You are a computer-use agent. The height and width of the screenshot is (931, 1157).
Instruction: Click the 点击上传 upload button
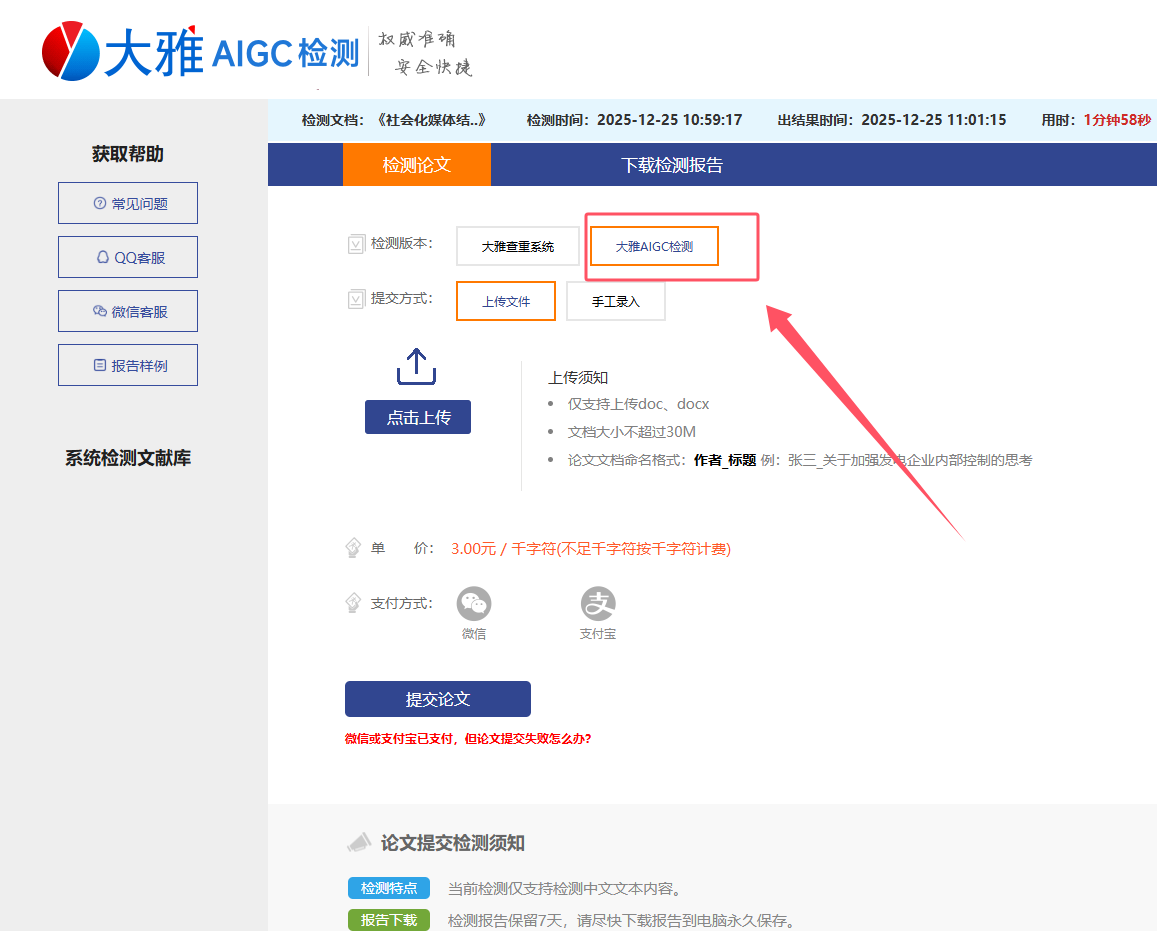coord(417,417)
